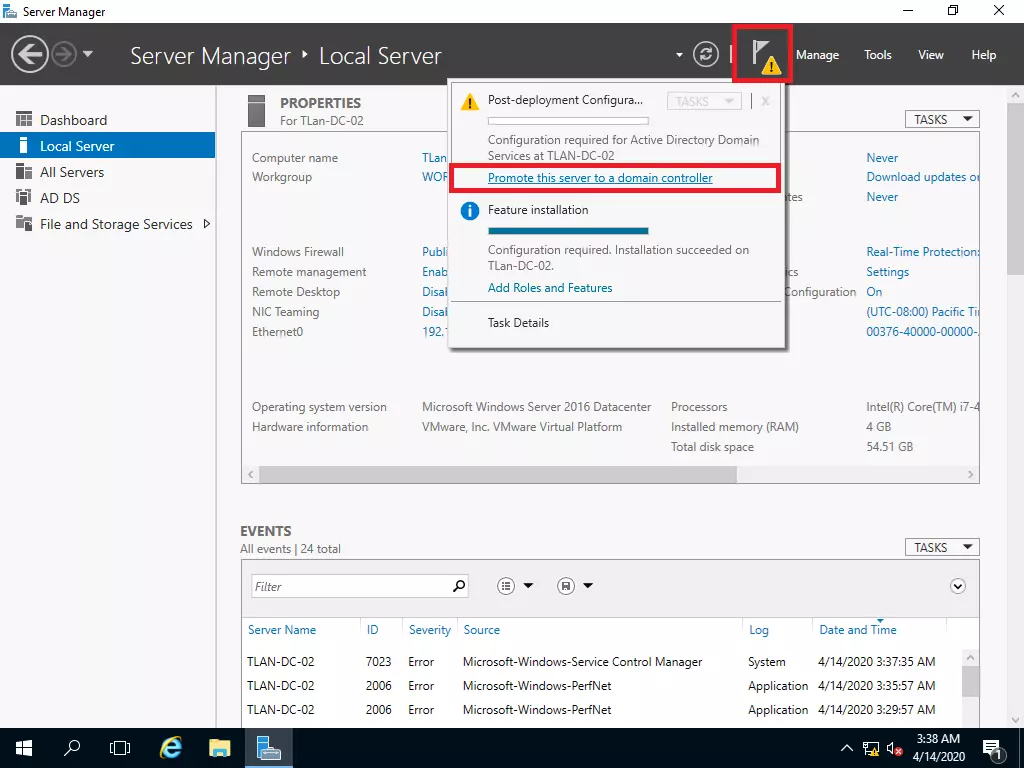Click the taskbar Search icon
The height and width of the screenshot is (768, 1024).
click(x=72, y=748)
